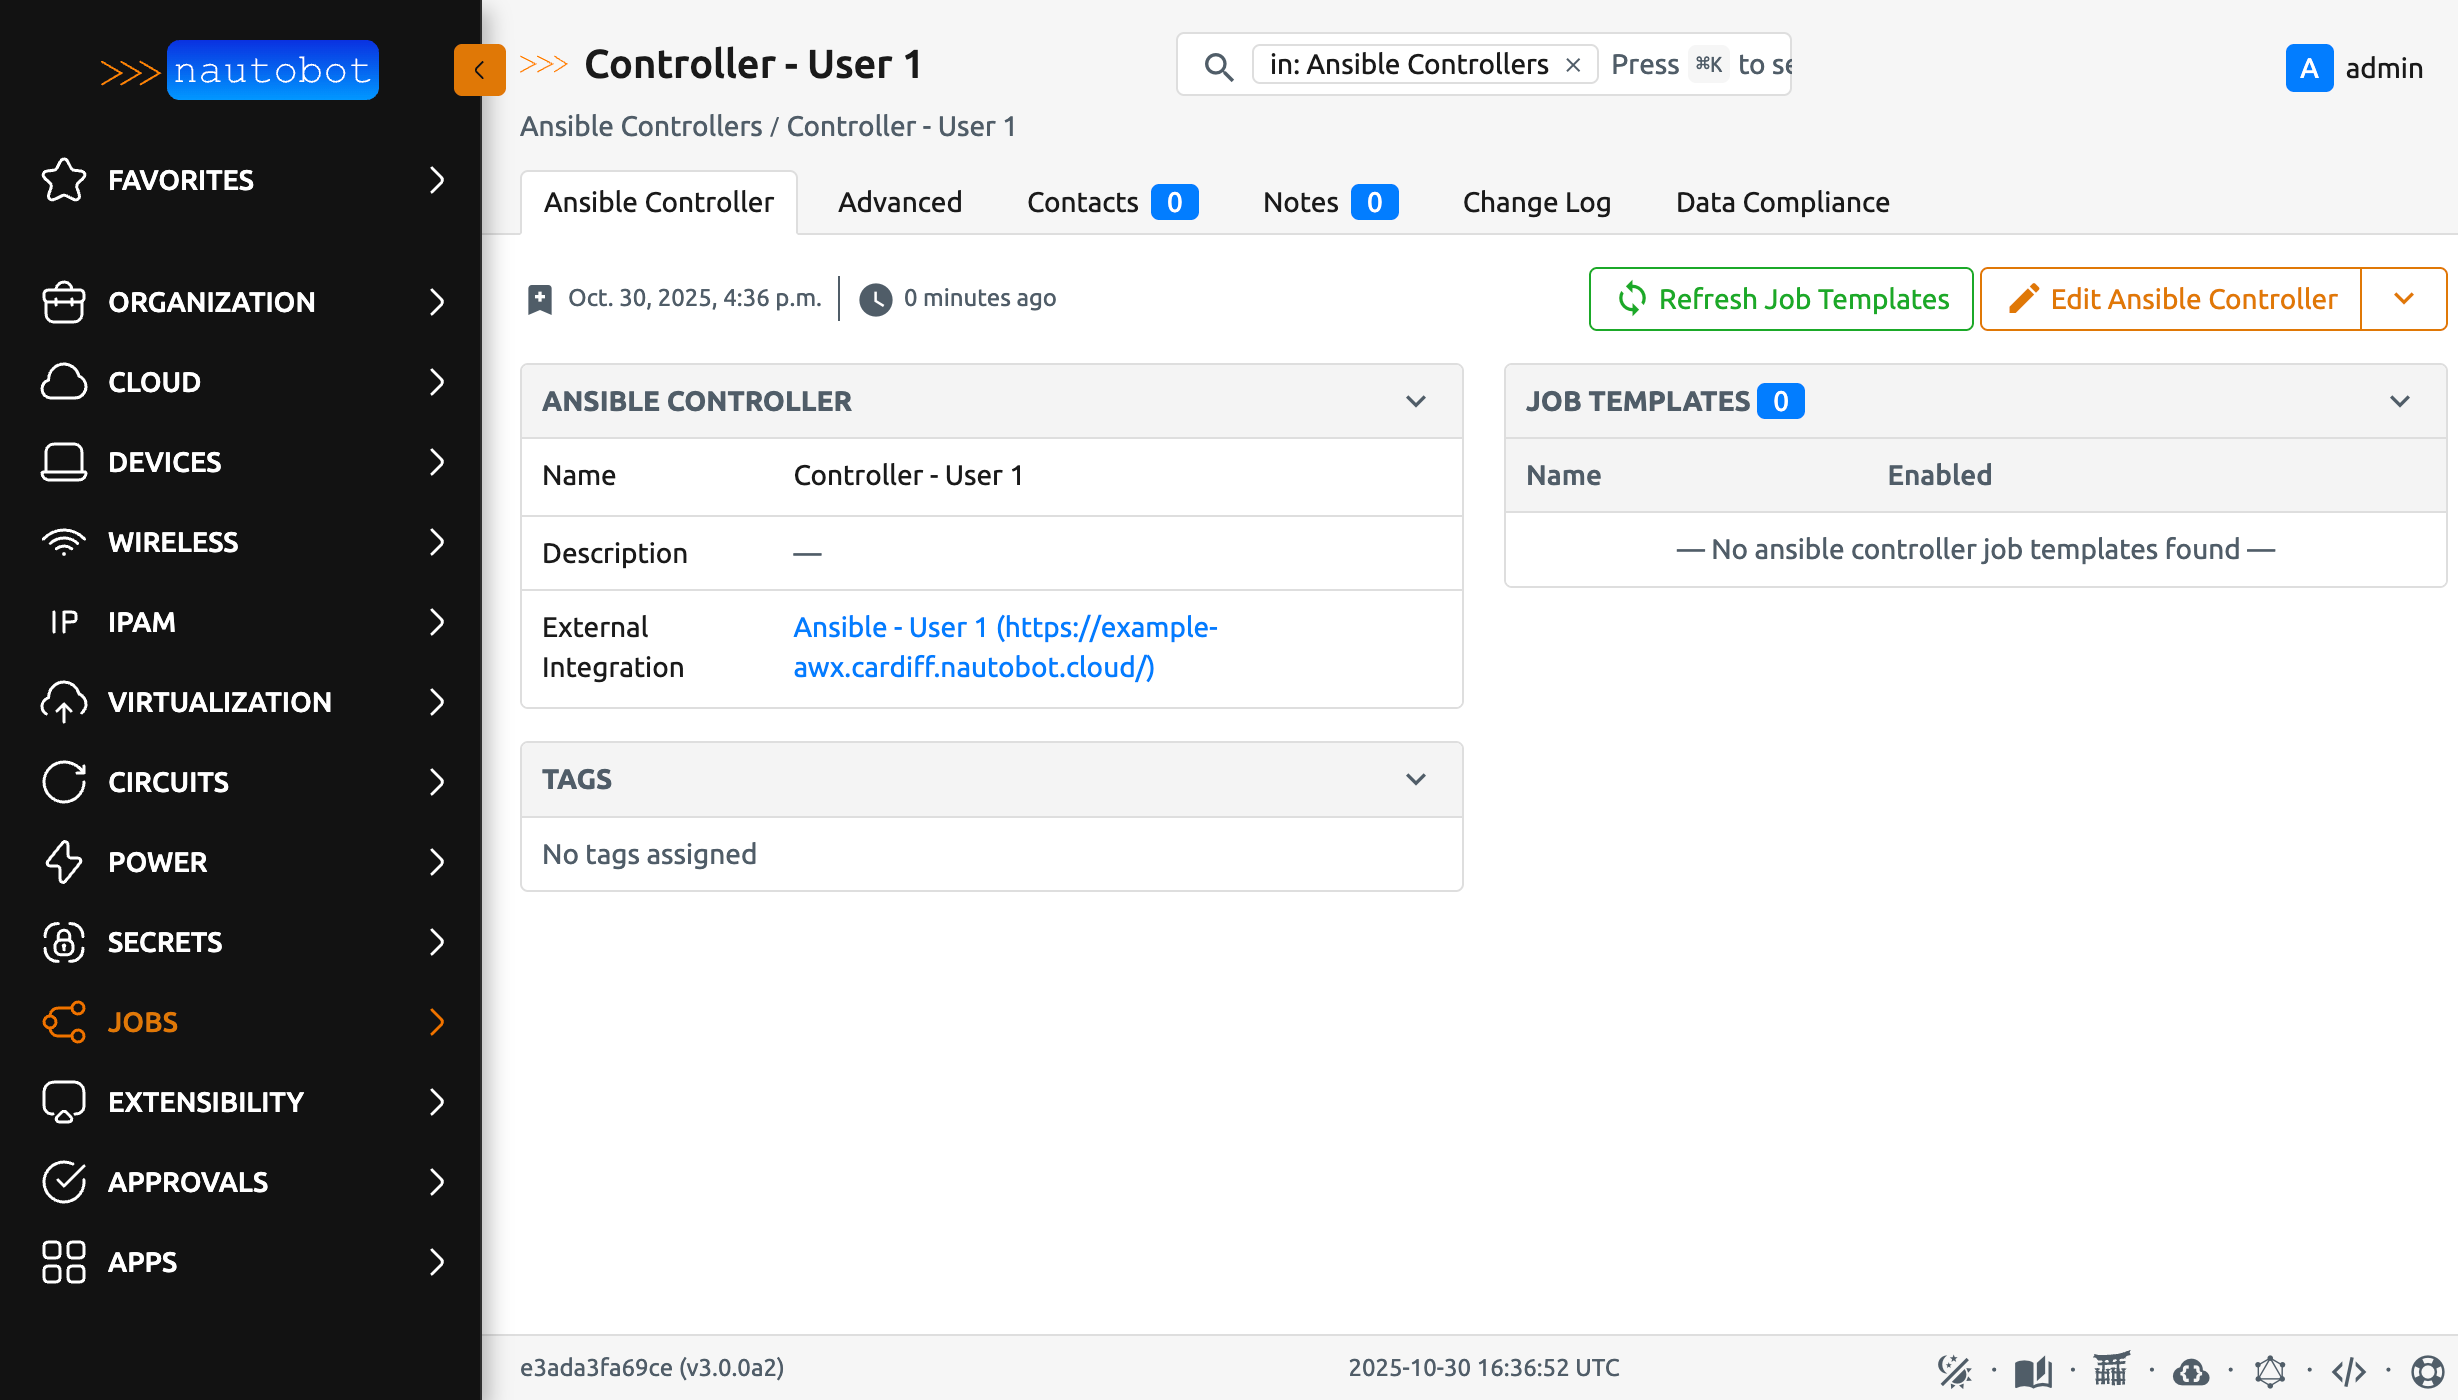Image resolution: width=2458 pixels, height=1400 pixels.
Task: Open the search magnifier icon
Action: coord(1218,65)
